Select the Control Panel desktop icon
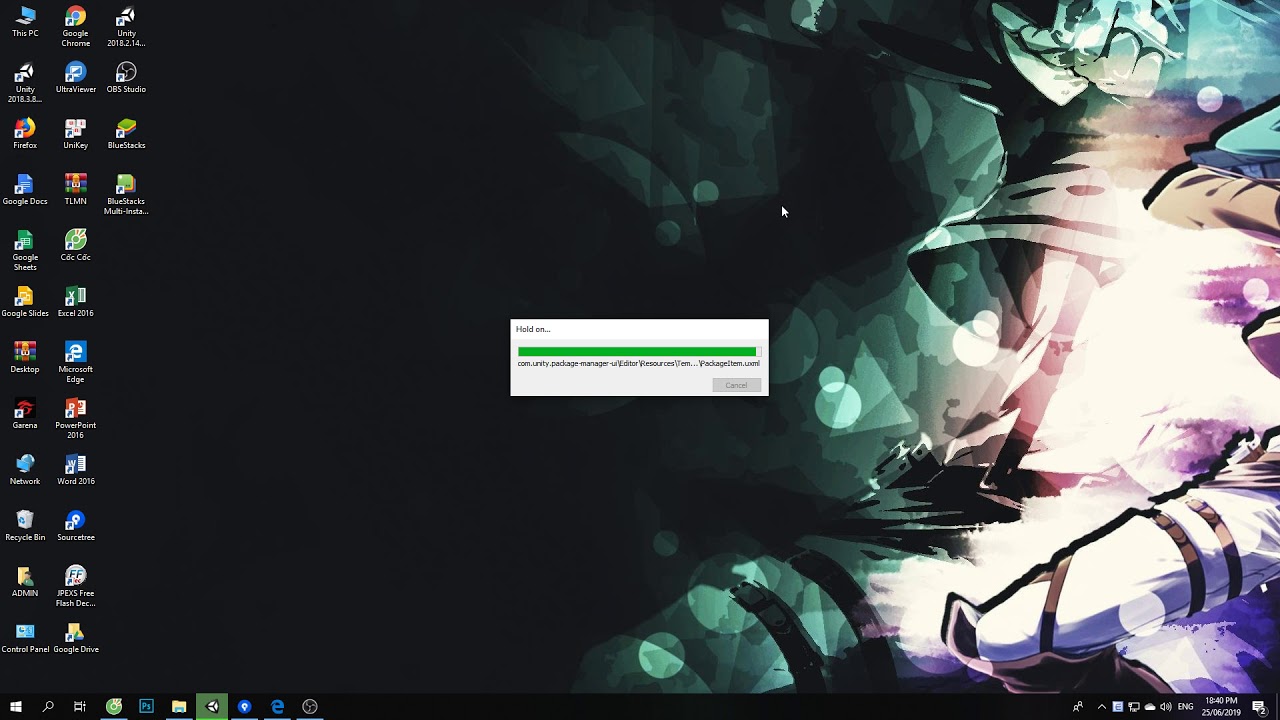Screen dimensions: 1280x720 [25, 638]
